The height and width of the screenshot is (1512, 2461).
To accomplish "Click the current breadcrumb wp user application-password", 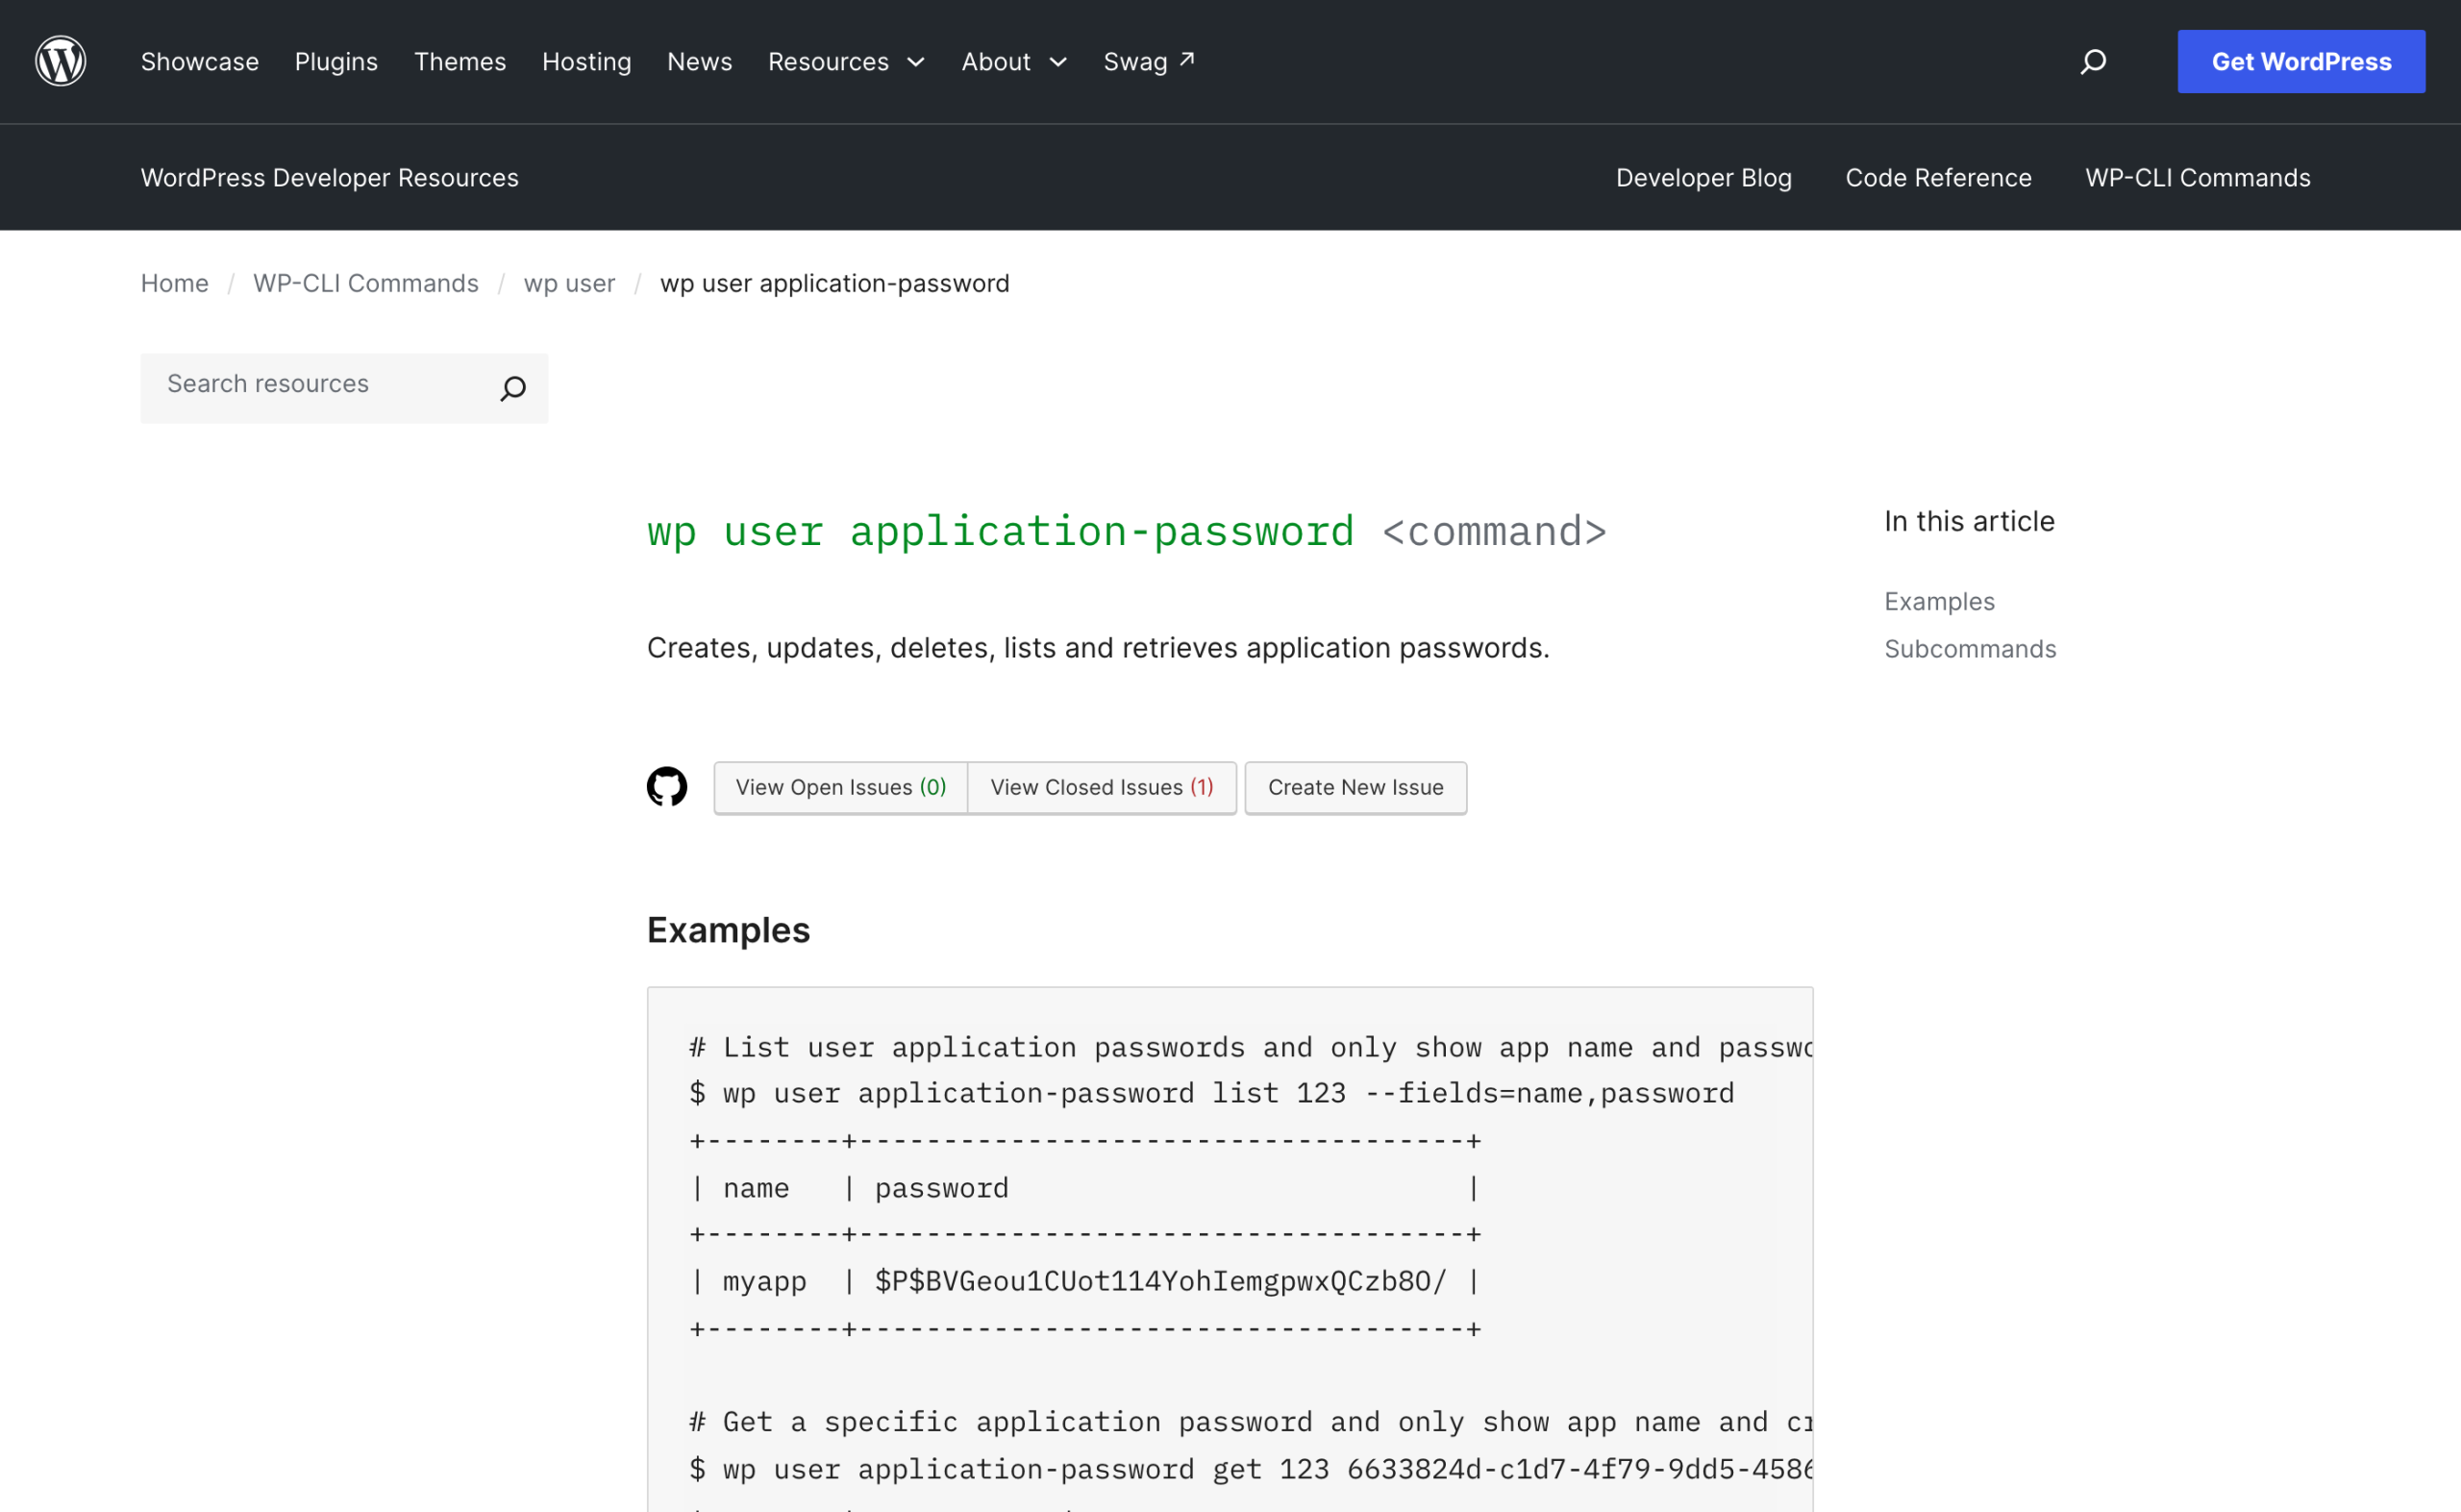I will point(835,284).
